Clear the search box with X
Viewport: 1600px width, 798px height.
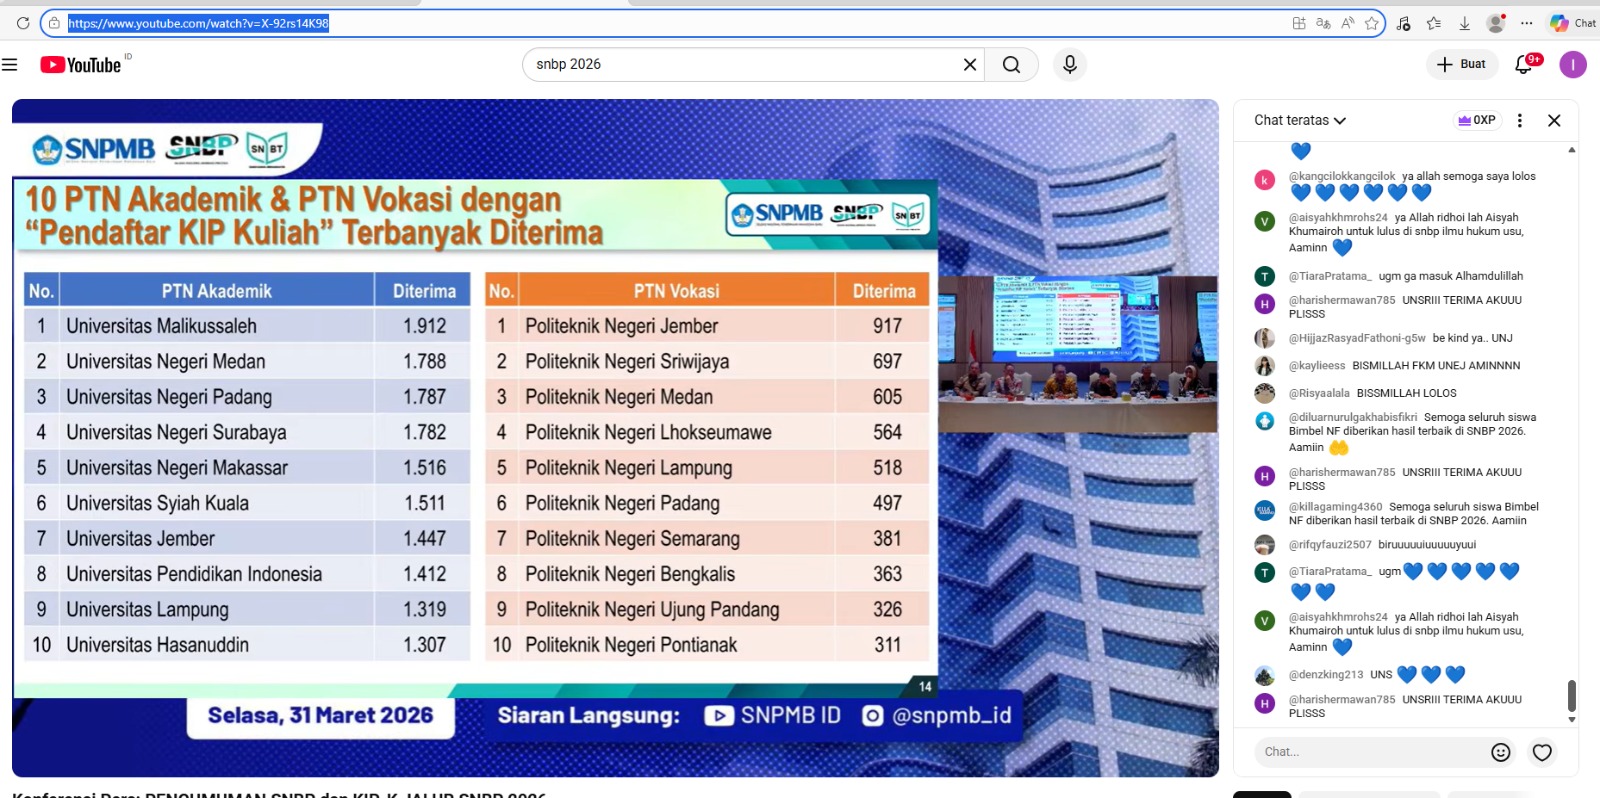coord(969,65)
